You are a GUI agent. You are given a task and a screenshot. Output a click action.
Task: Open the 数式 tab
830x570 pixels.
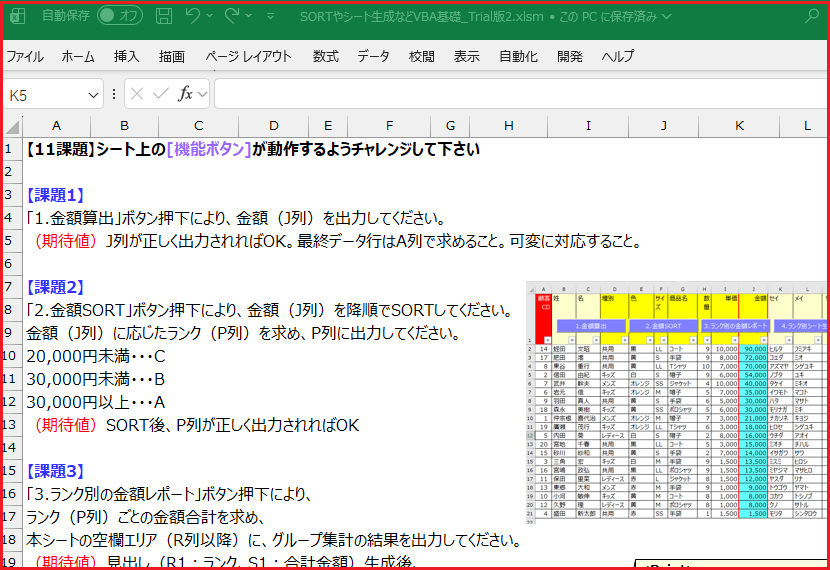[x=326, y=56]
